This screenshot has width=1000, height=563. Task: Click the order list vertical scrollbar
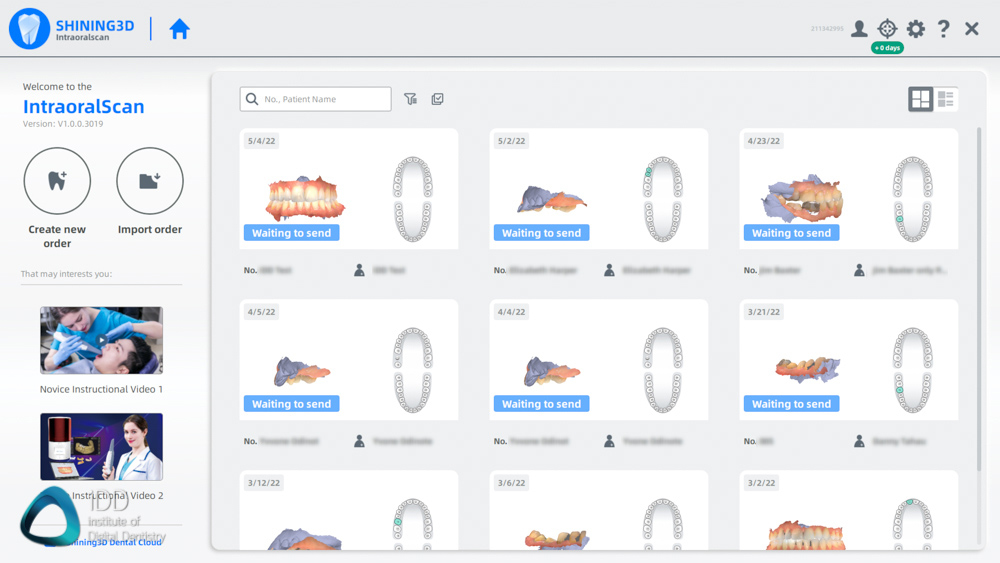pos(979,300)
